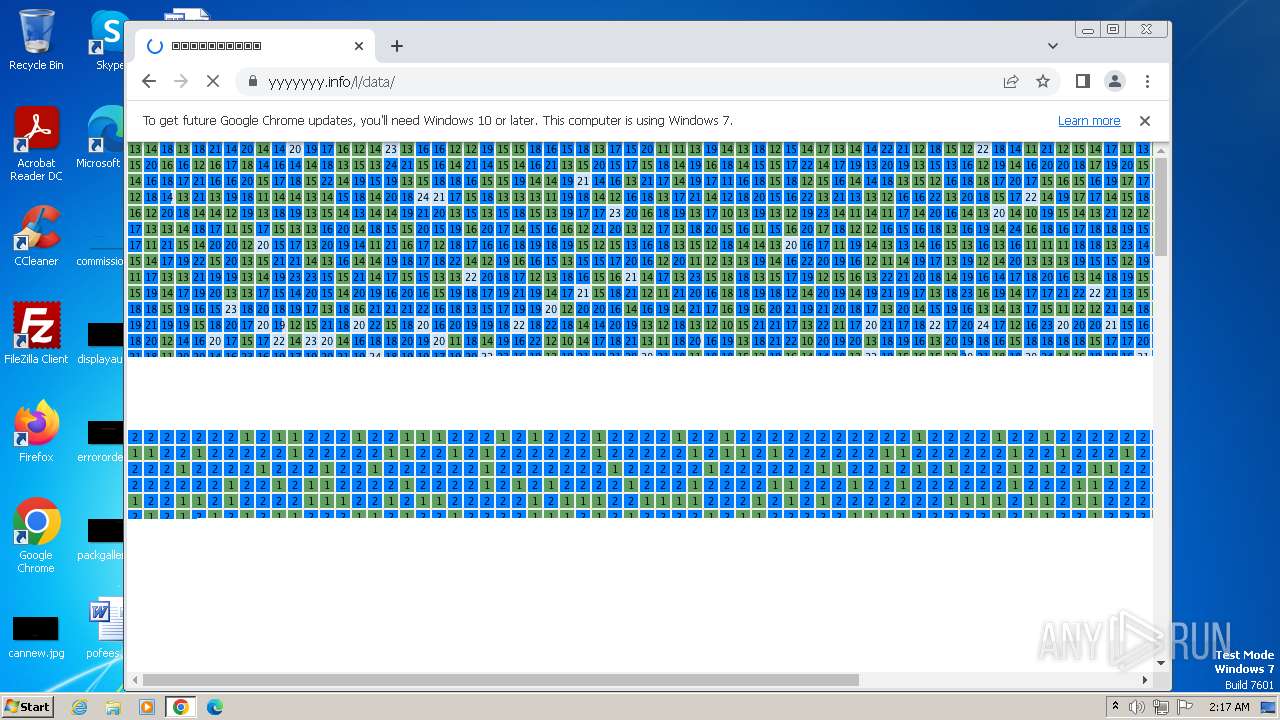The width and height of the screenshot is (1280, 720).
Task: Open Recycle Bin desktop icon
Action: pyautogui.click(x=36, y=40)
